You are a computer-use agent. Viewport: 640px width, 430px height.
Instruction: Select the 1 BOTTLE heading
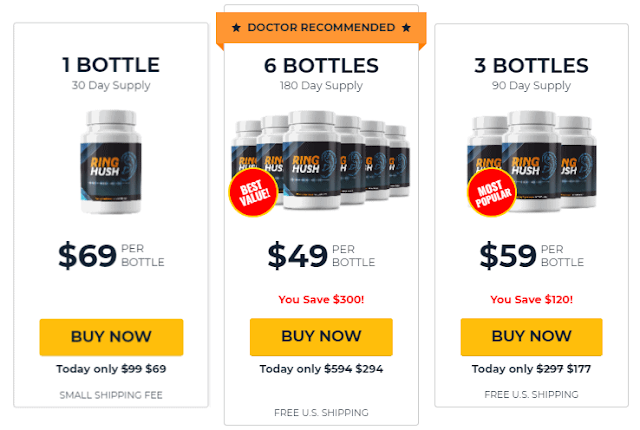(x=111, y=65)
